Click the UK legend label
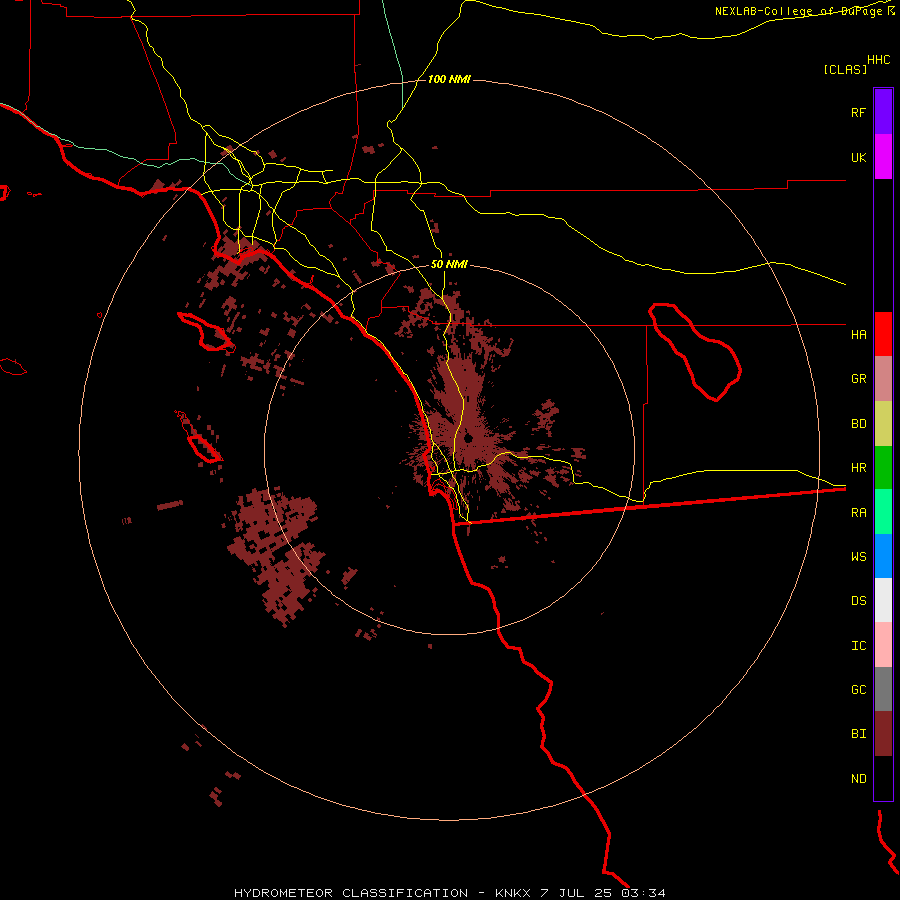900x900 pixels. pyautogui.click(x=858, y=158)
